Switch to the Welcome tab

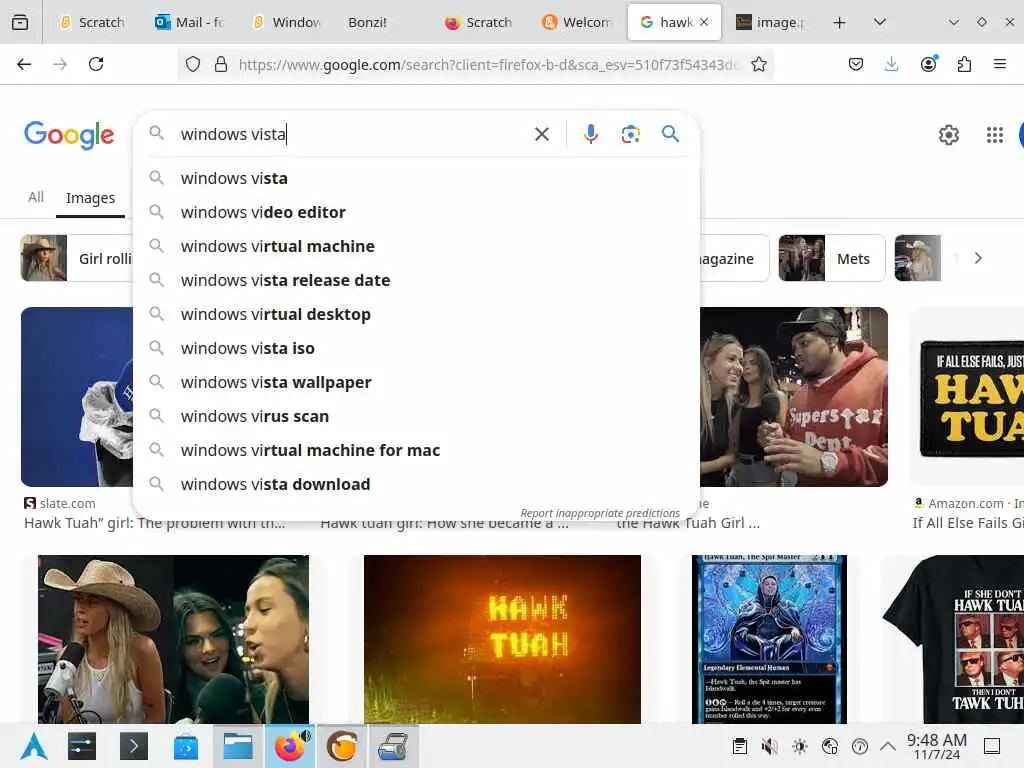[577, 22]
